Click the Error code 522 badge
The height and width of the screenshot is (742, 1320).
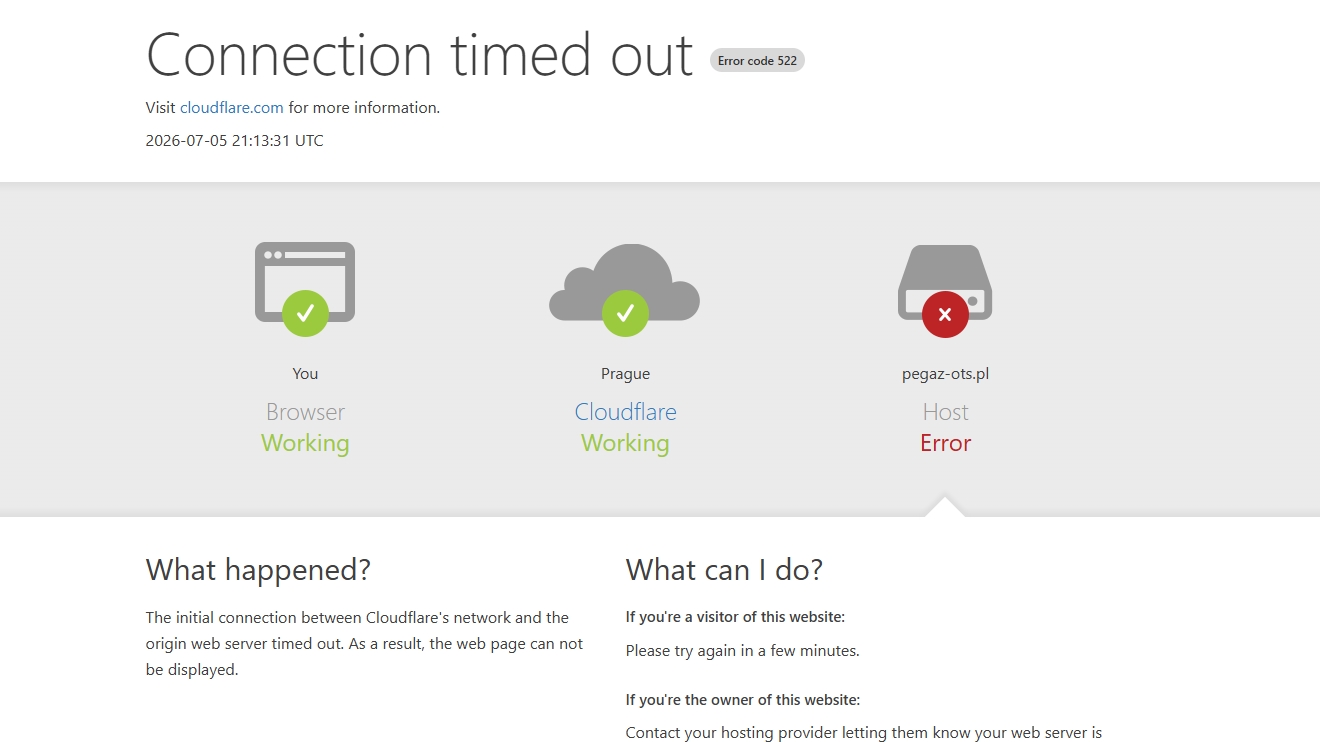point(757,61)
